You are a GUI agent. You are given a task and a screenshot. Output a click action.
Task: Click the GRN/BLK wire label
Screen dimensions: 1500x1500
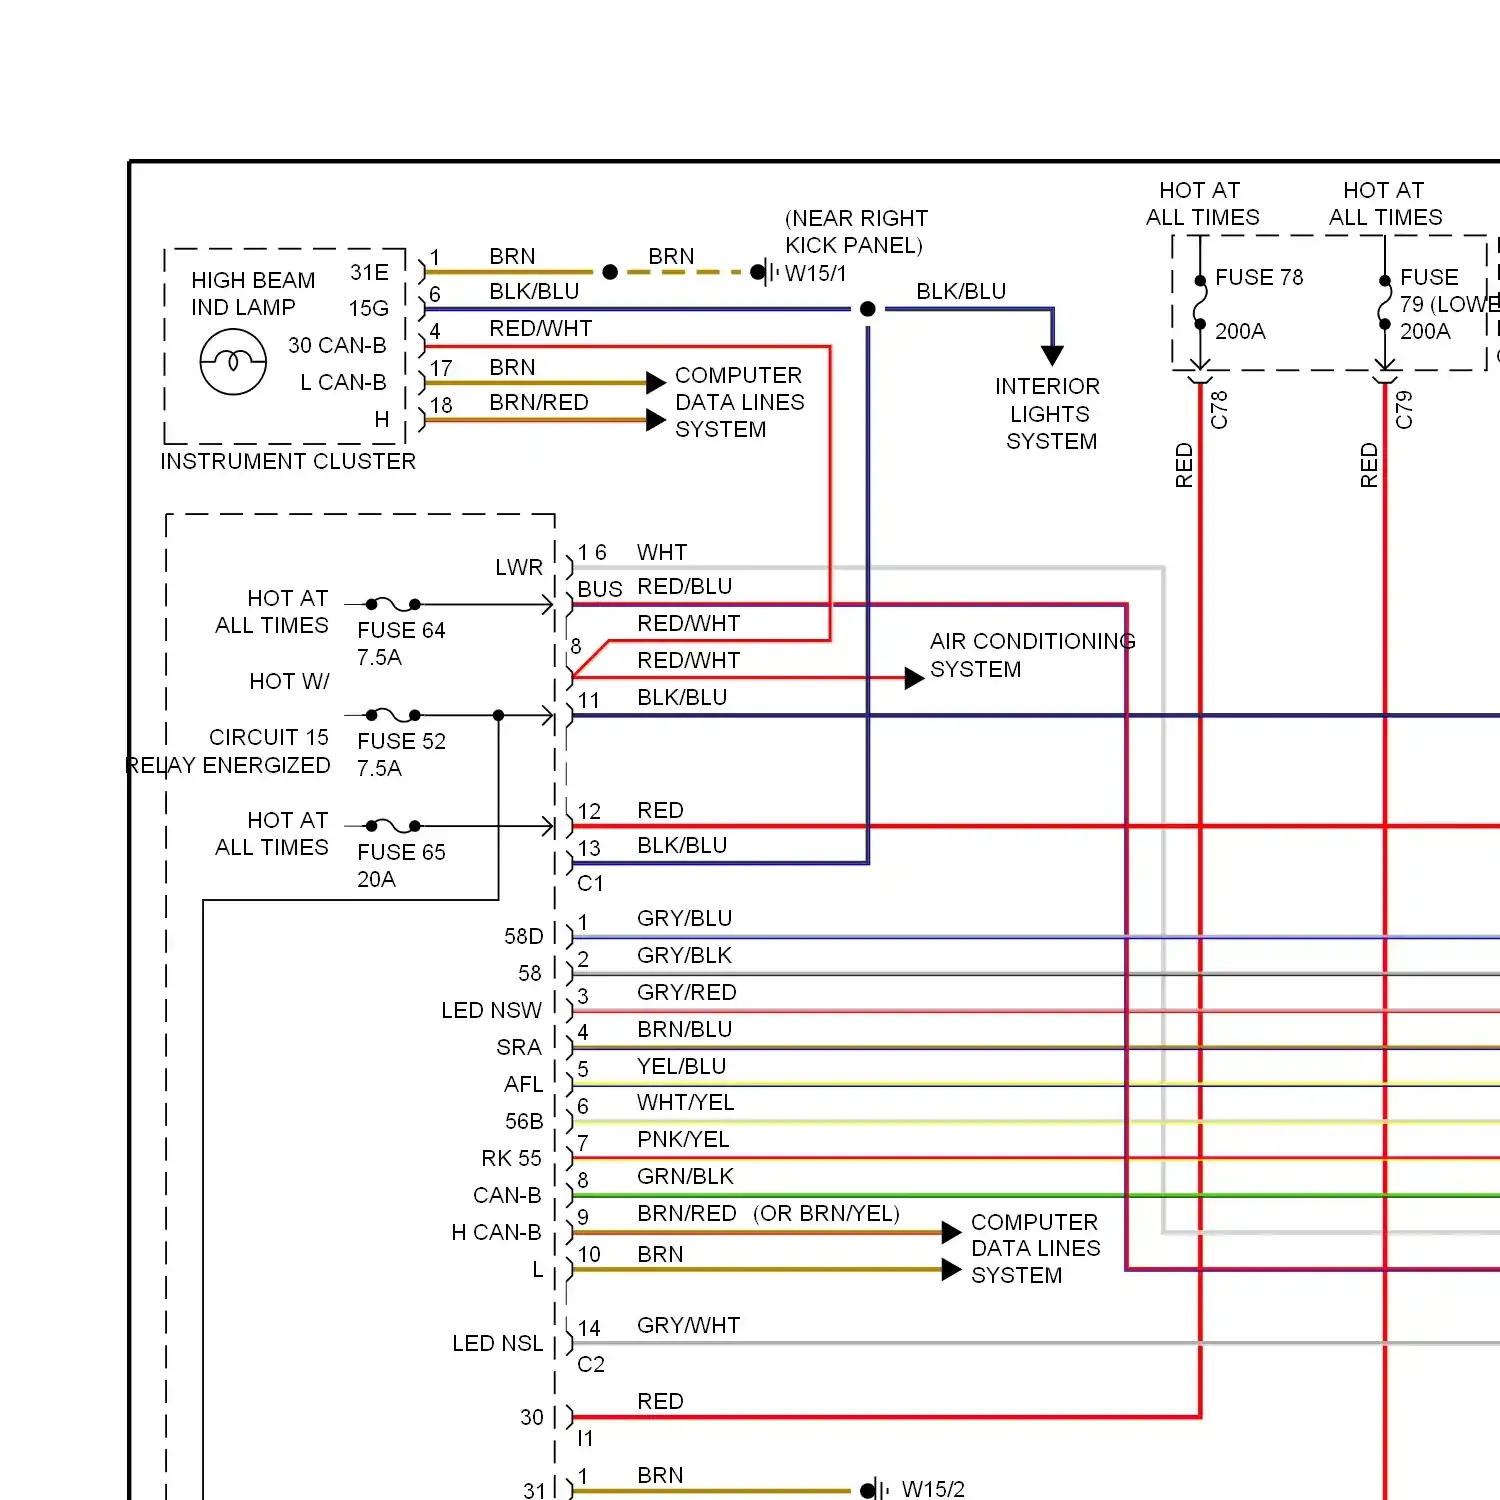tap(685, 1177)
